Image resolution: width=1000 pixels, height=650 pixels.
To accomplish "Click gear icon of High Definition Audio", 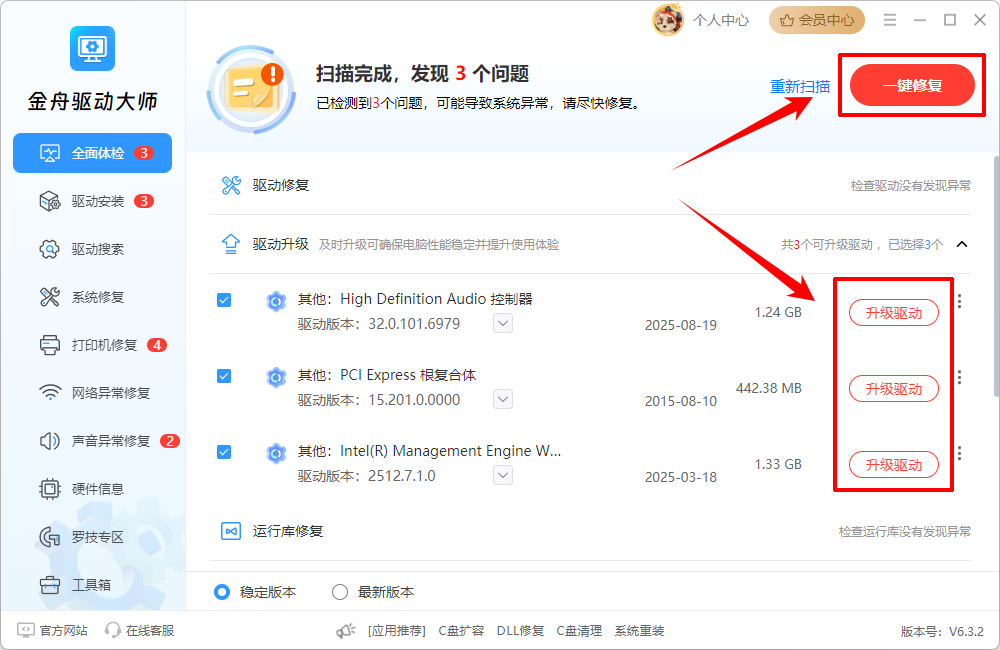I will (276, 300).
